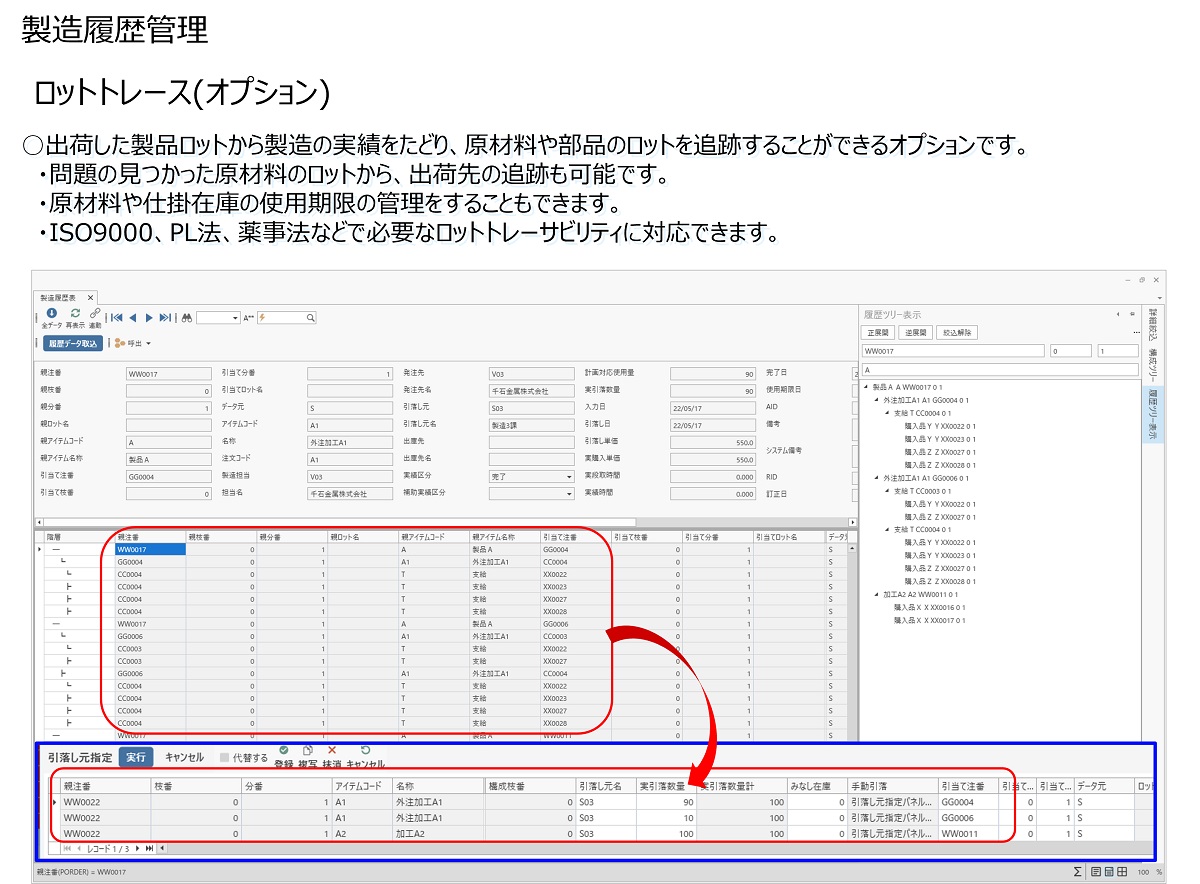Viewport: 1200px width, 884px height.
Task: Jump to first record in top toolbar
Action: [117, 318]
